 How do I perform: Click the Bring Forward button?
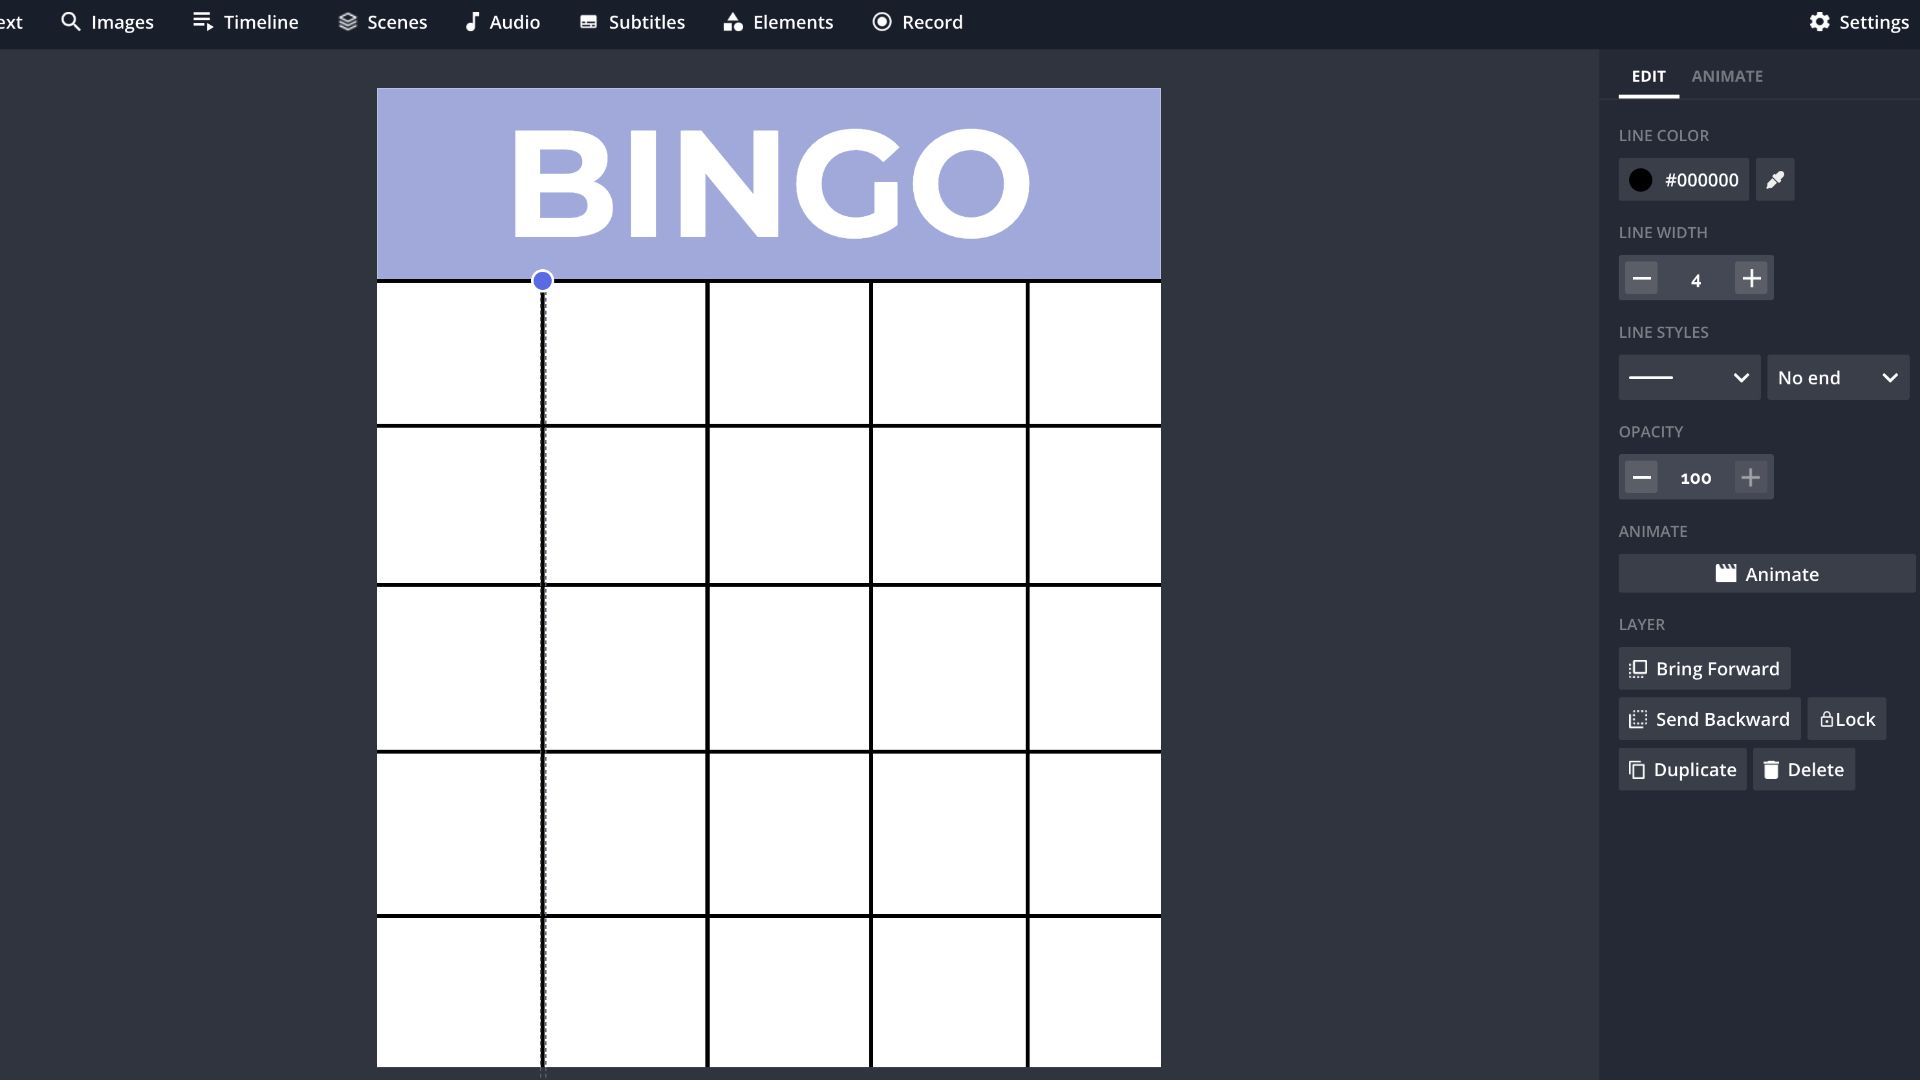coord(1704,669)
